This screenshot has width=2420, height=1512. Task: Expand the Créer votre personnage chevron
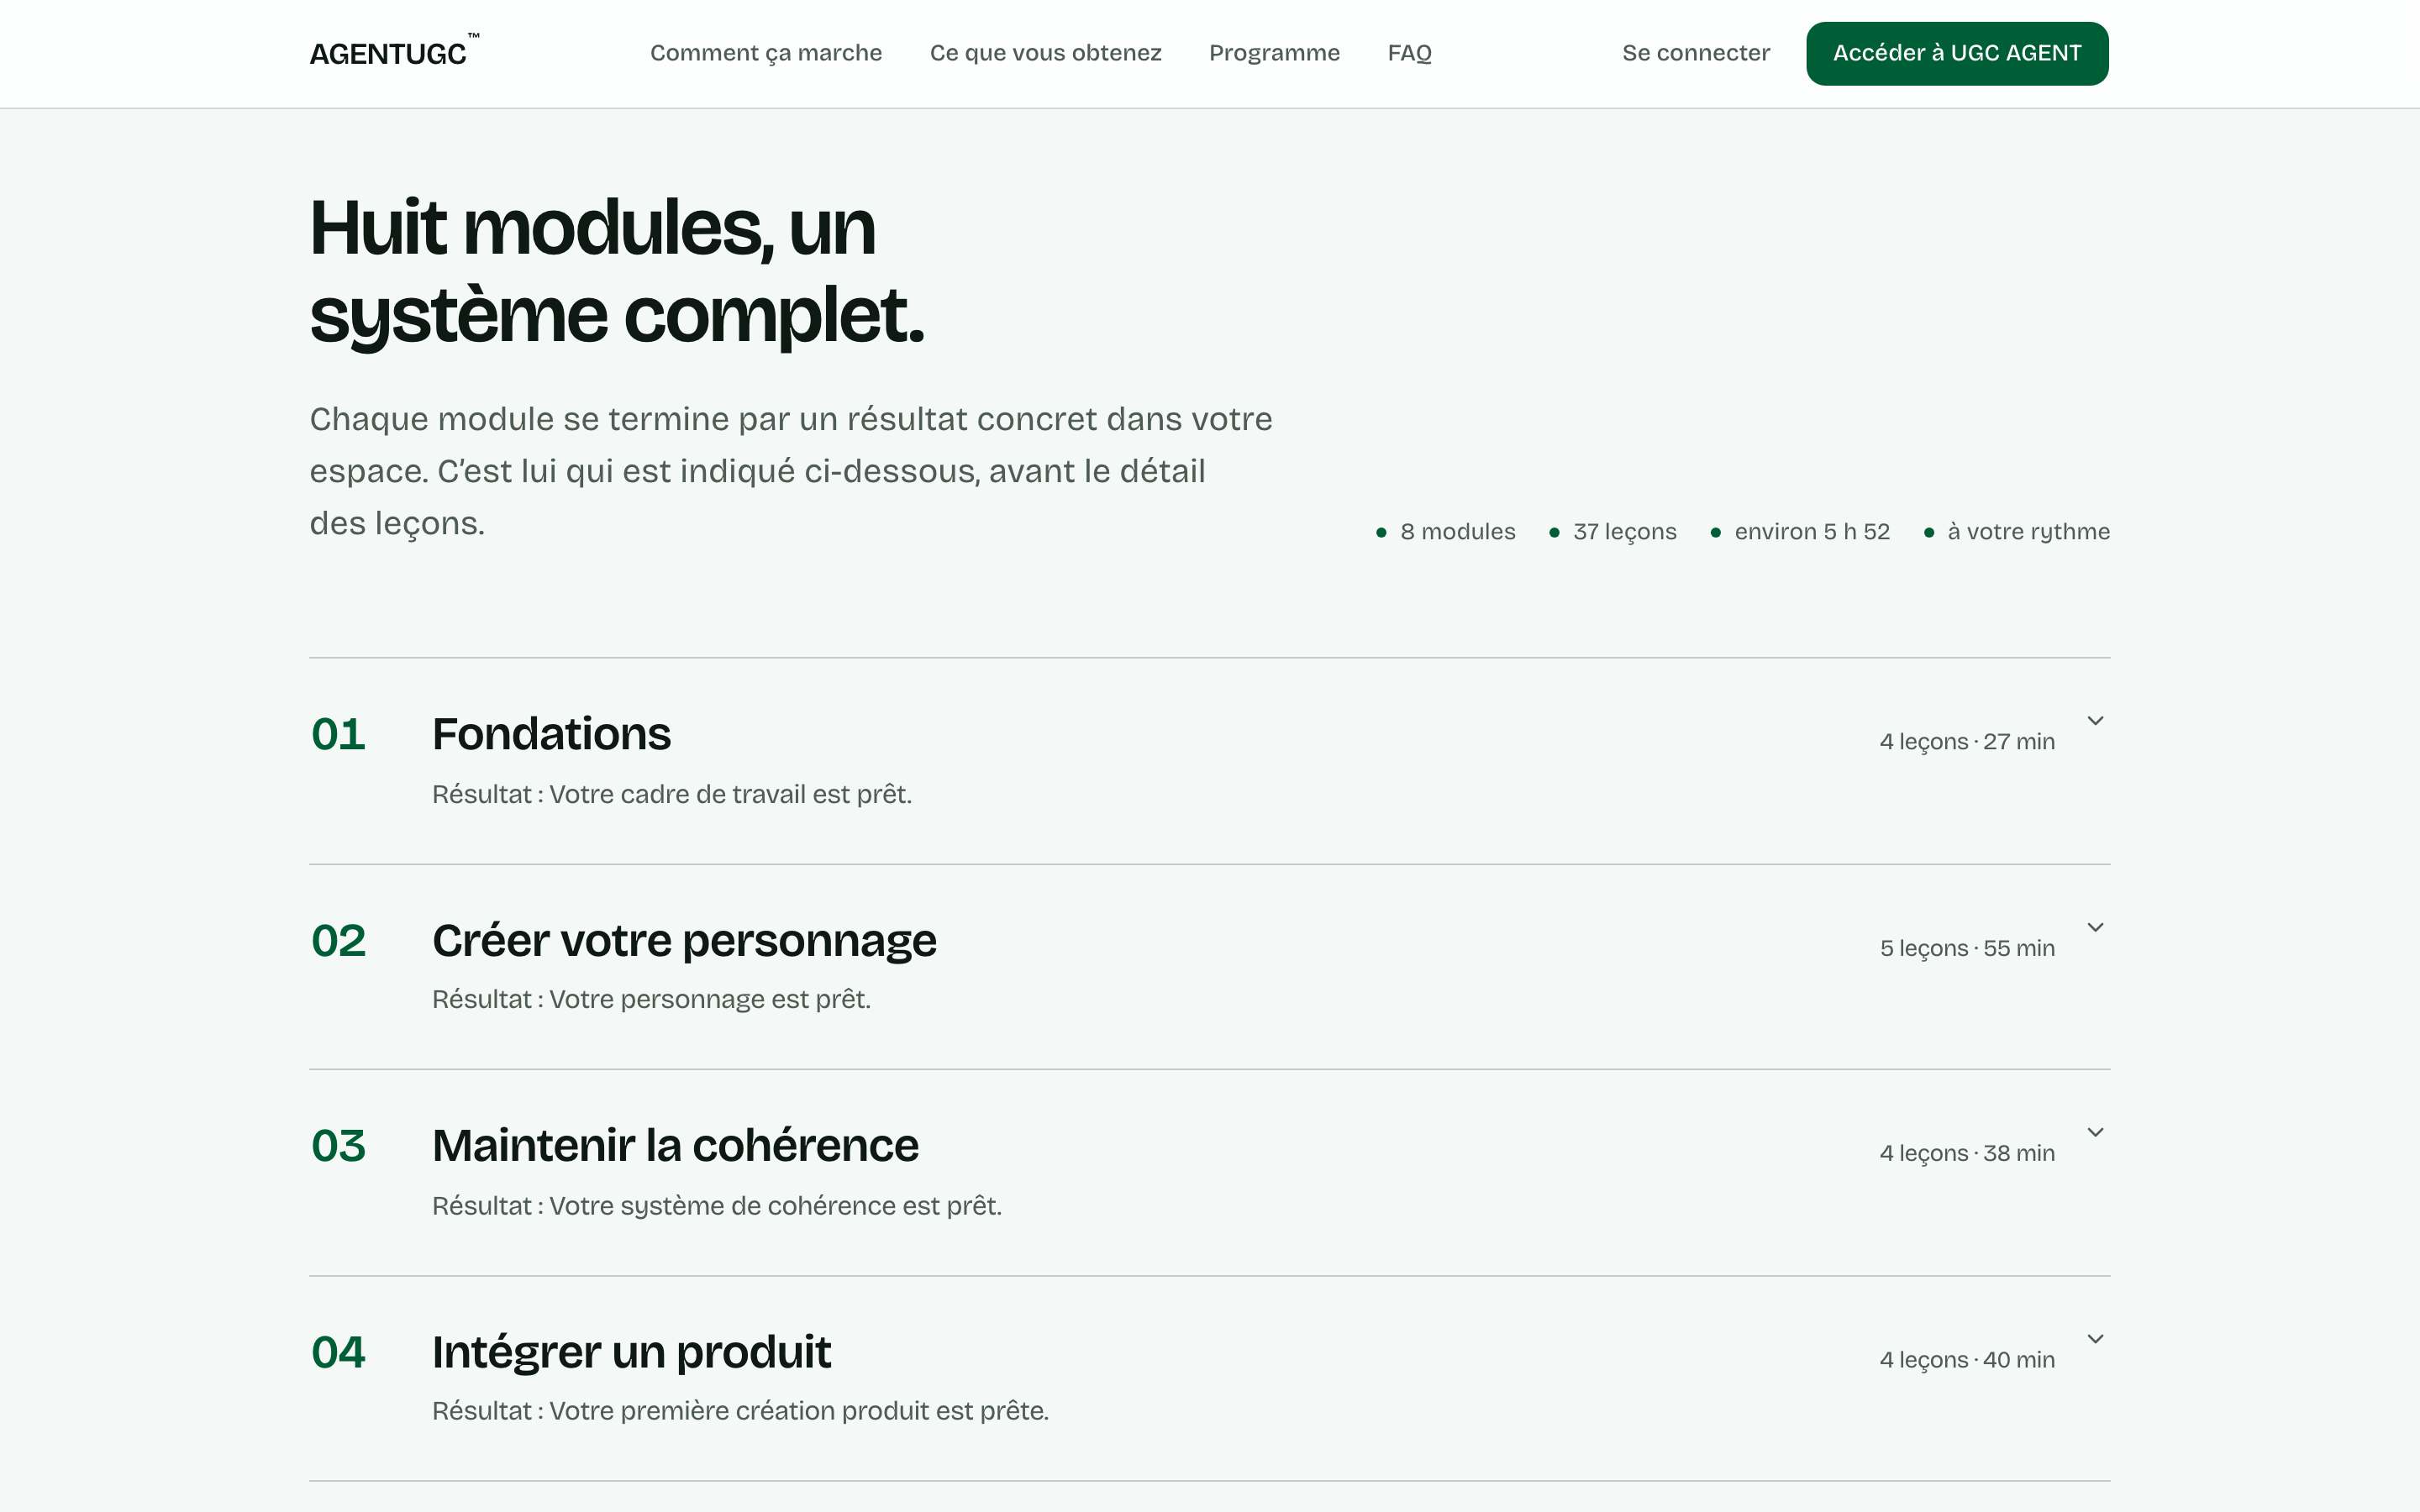[2095, 927]
